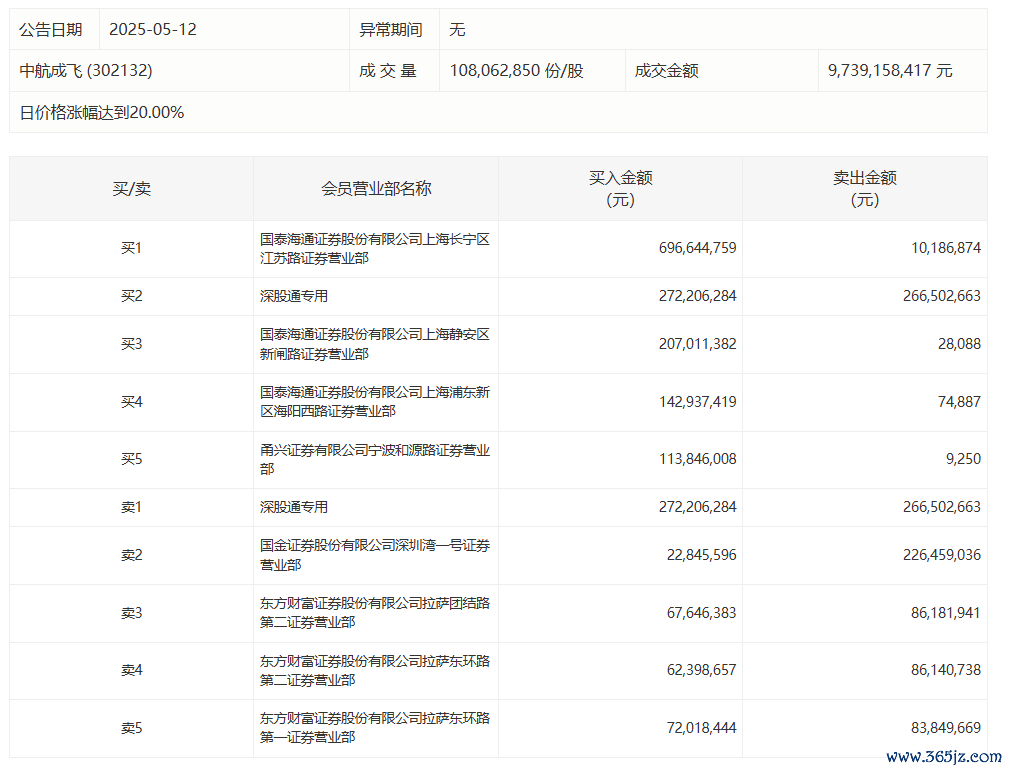Select sell amount 9,250
1009x772 pixels.
tap(963, 459)
